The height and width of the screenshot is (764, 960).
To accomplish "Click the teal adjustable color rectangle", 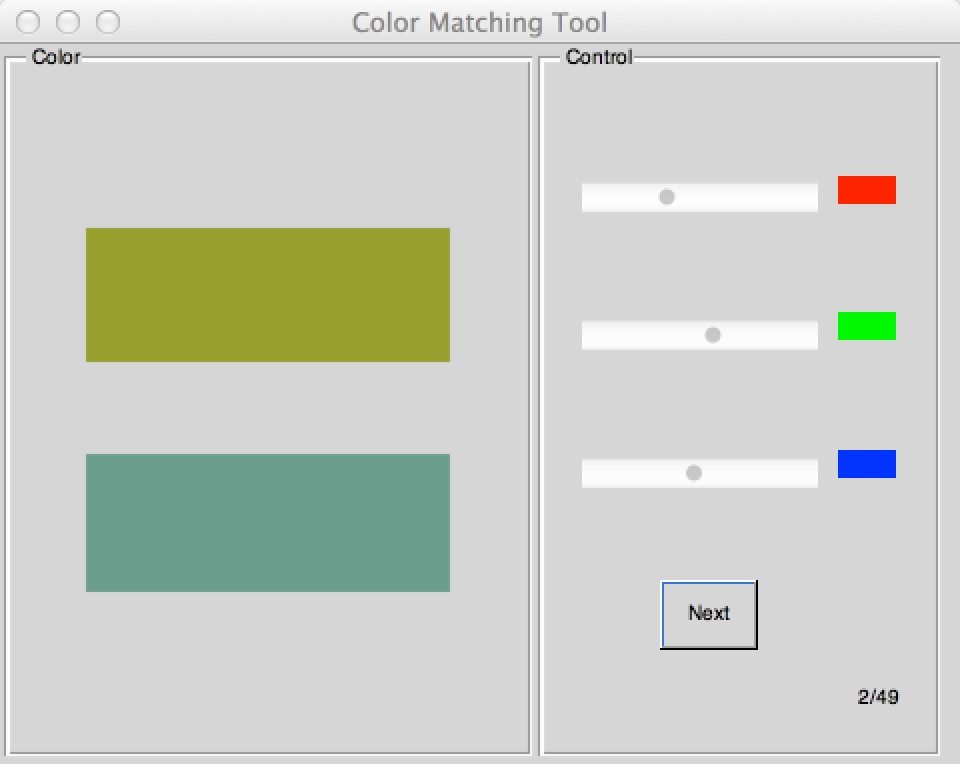I will [268, 523].
